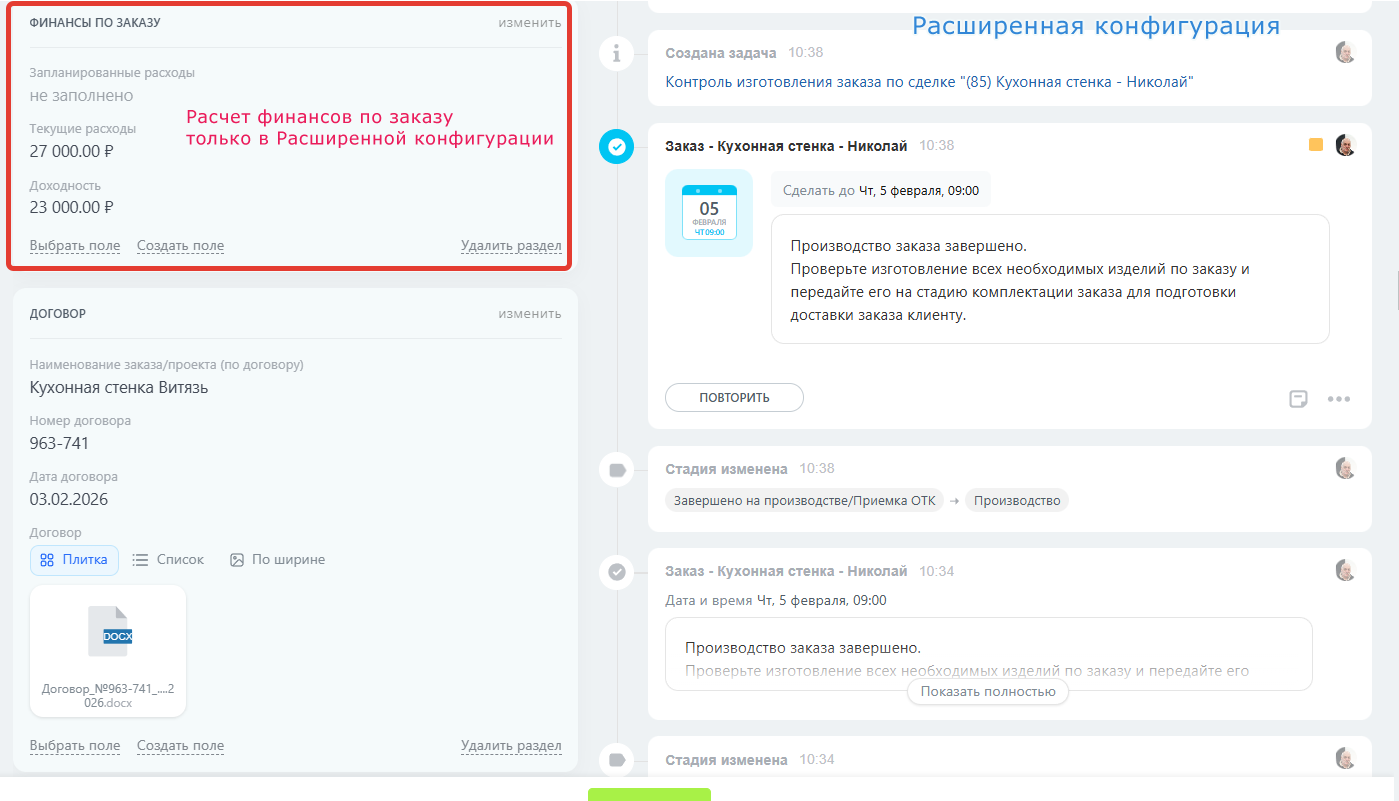This screenshot has width=1399, height=801.
Task: Click "Удалить раздел" in the "Договор" section
Action: pyautogui.click(x=511, y=745)
